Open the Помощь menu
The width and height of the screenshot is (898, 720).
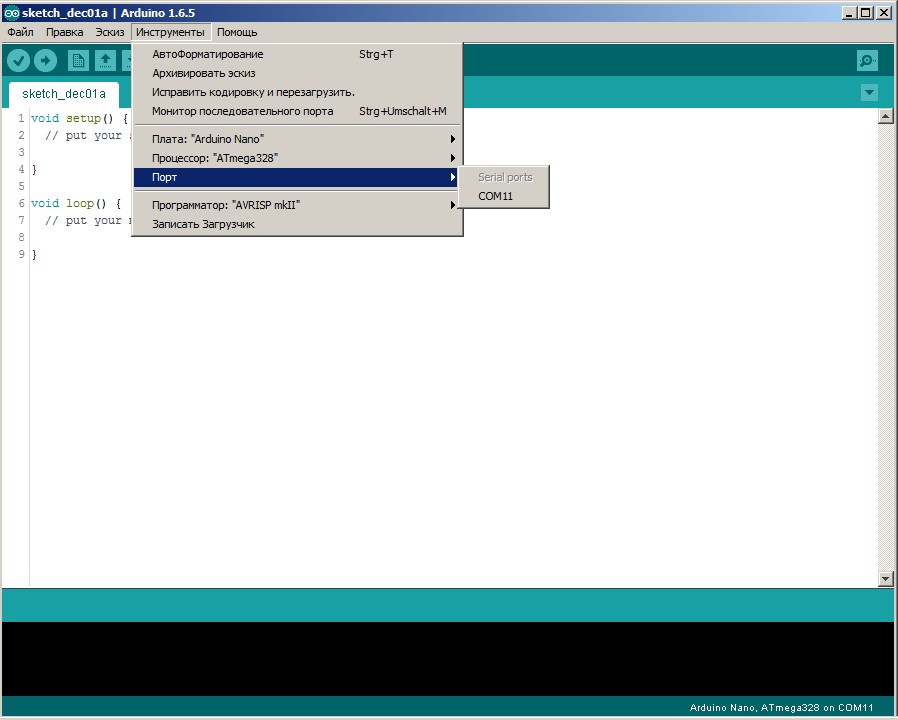(237, 32)
